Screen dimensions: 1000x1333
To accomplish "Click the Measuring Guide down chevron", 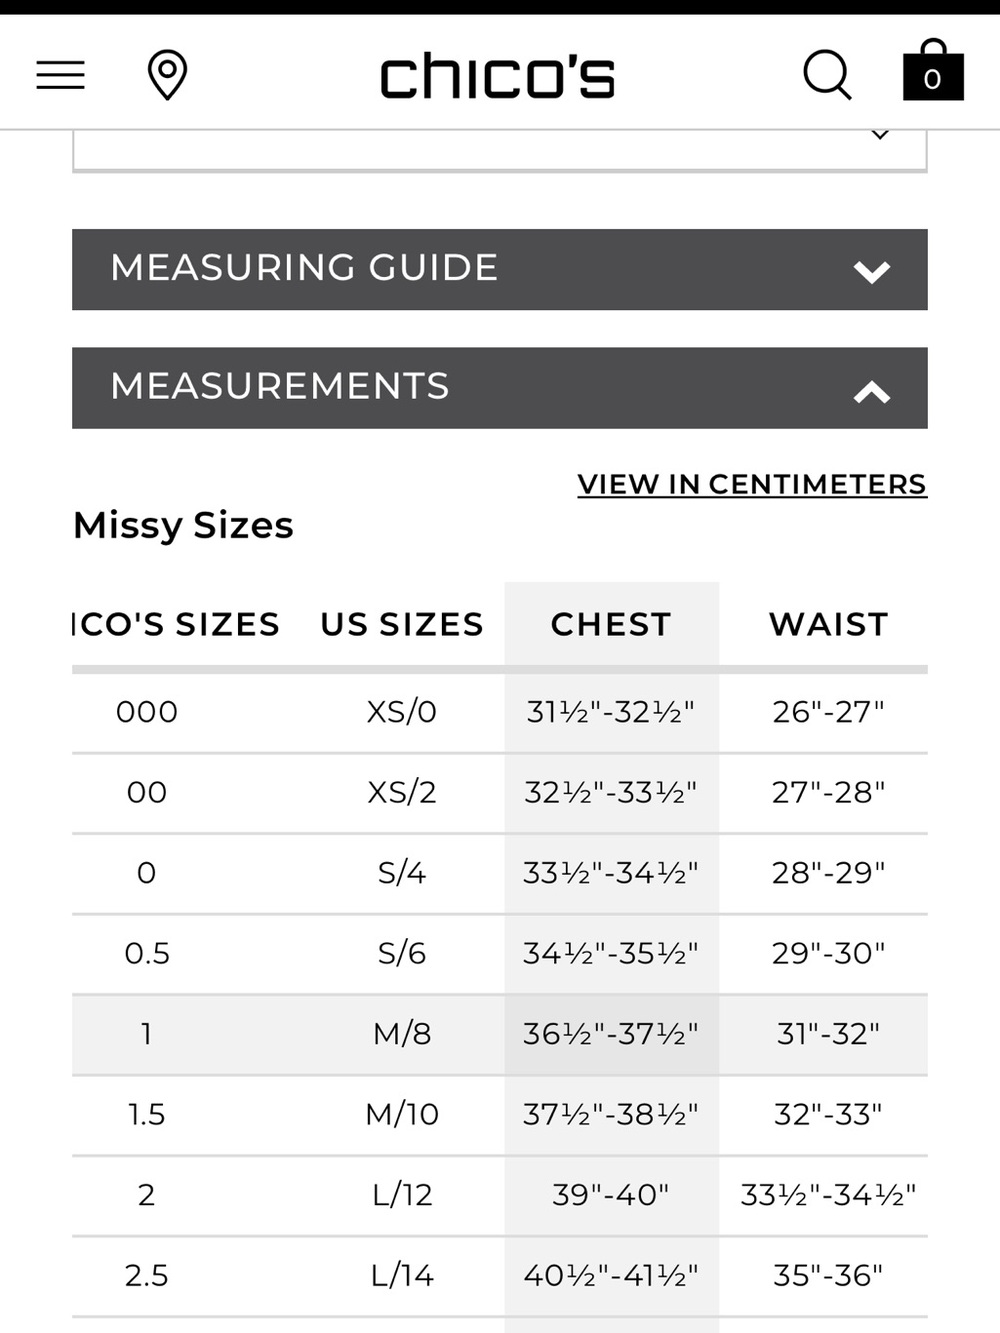I will coord(872,272).
